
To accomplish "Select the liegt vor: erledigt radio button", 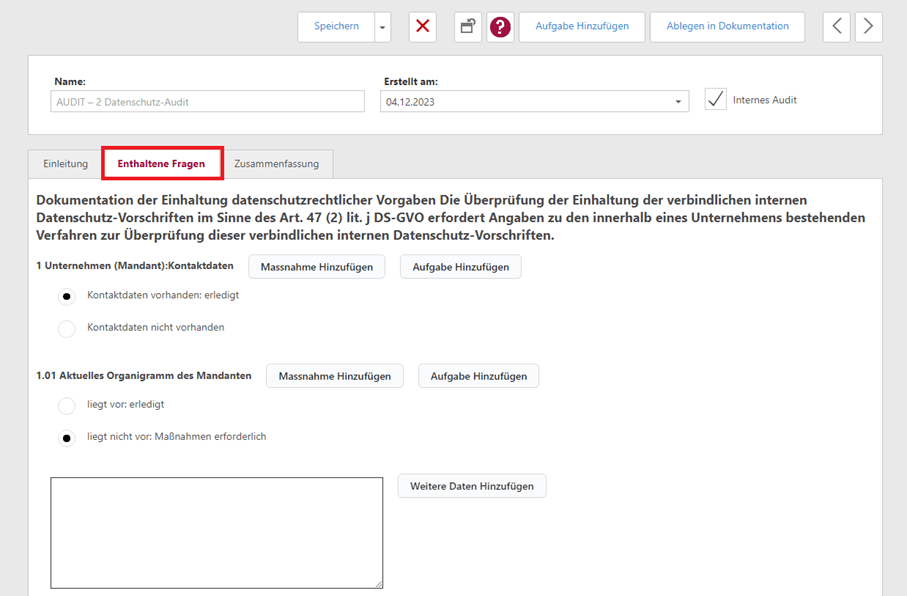I will pos(66,405).
